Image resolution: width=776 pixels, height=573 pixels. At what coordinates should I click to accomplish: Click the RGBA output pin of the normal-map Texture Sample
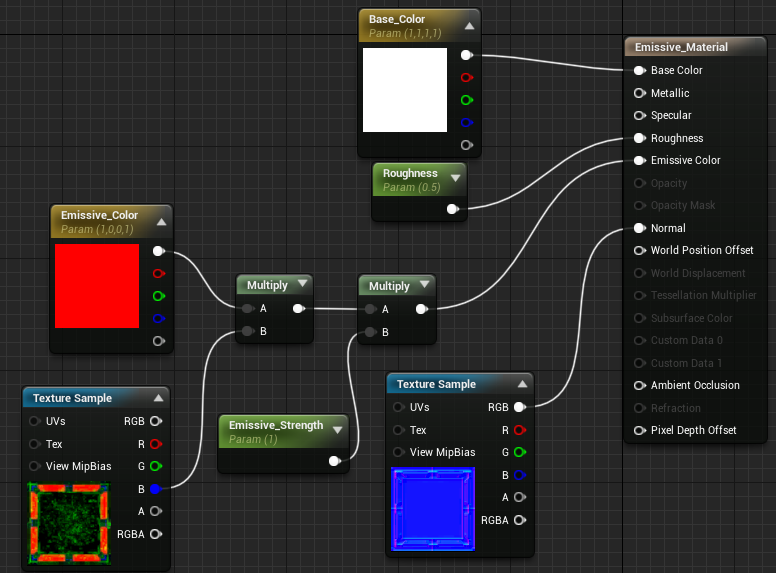point(520,520)
